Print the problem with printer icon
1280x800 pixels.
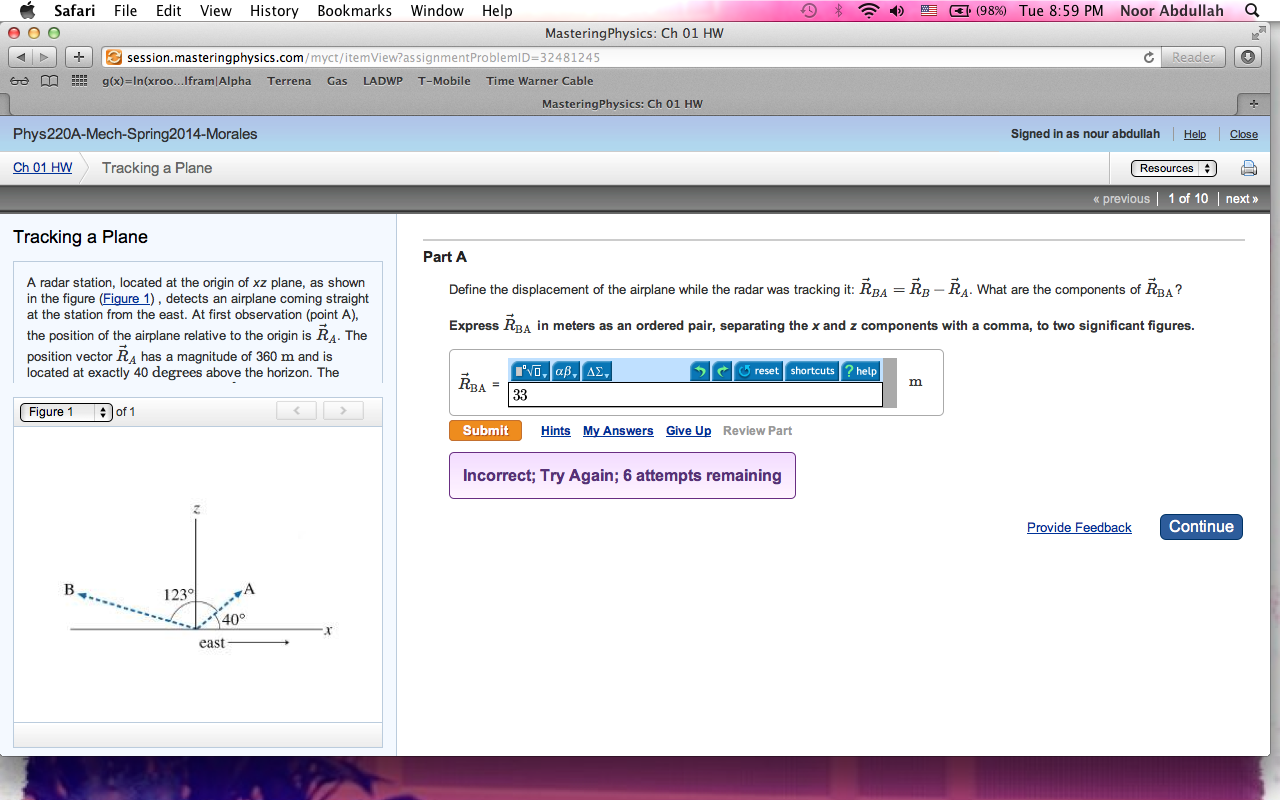pyautogui.click(x=1248, y=168)
